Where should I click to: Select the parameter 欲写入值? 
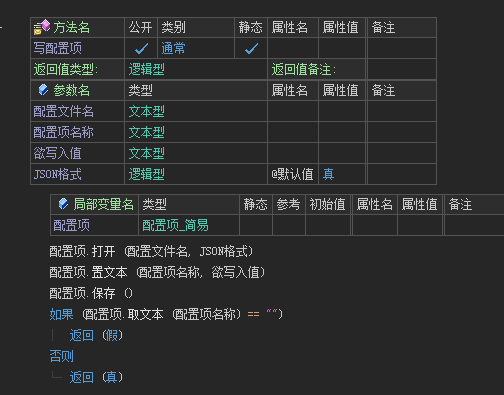point(57,153)
